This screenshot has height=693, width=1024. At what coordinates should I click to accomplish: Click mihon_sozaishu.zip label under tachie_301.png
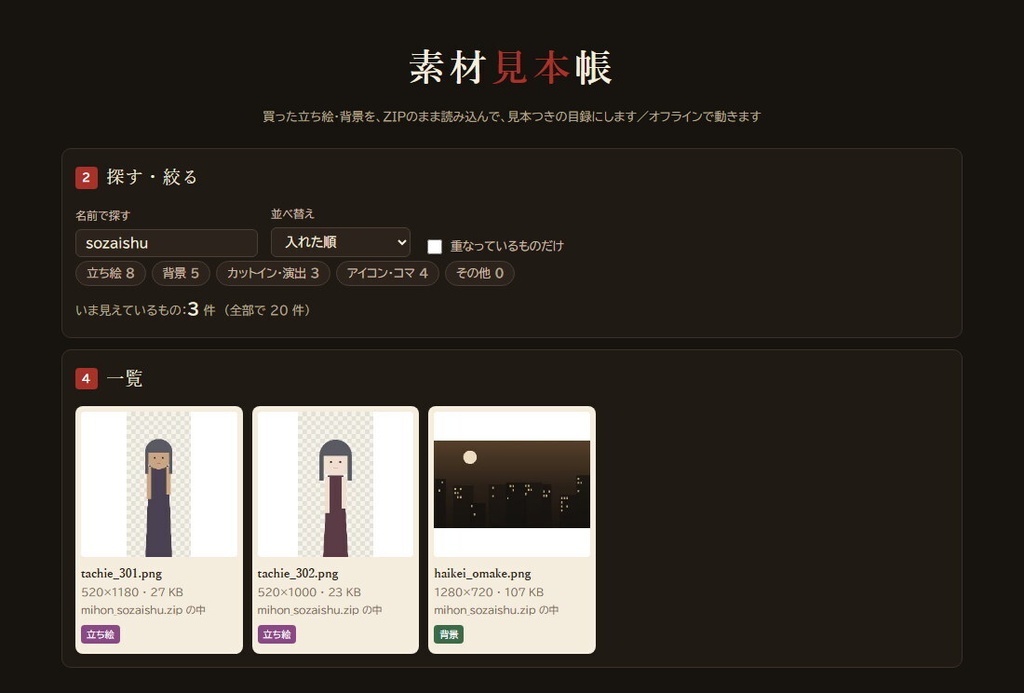pos(143,610)
